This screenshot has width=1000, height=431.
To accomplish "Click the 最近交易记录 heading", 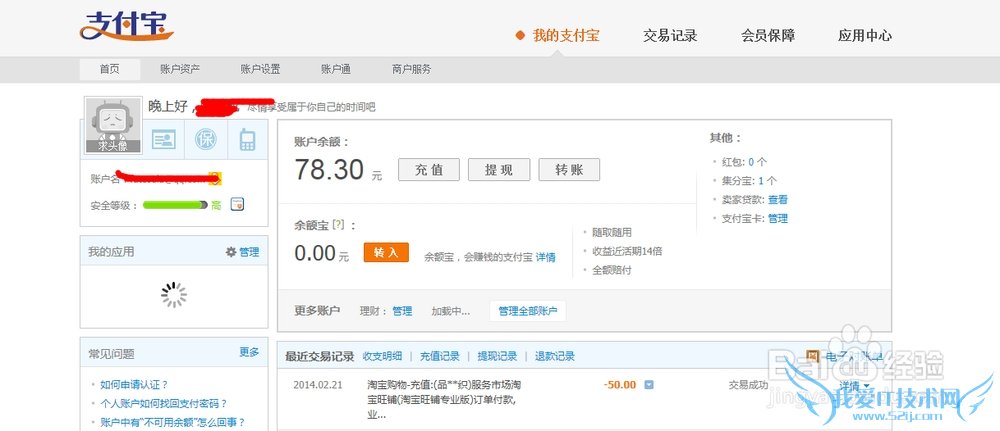I will click(320, 356).
